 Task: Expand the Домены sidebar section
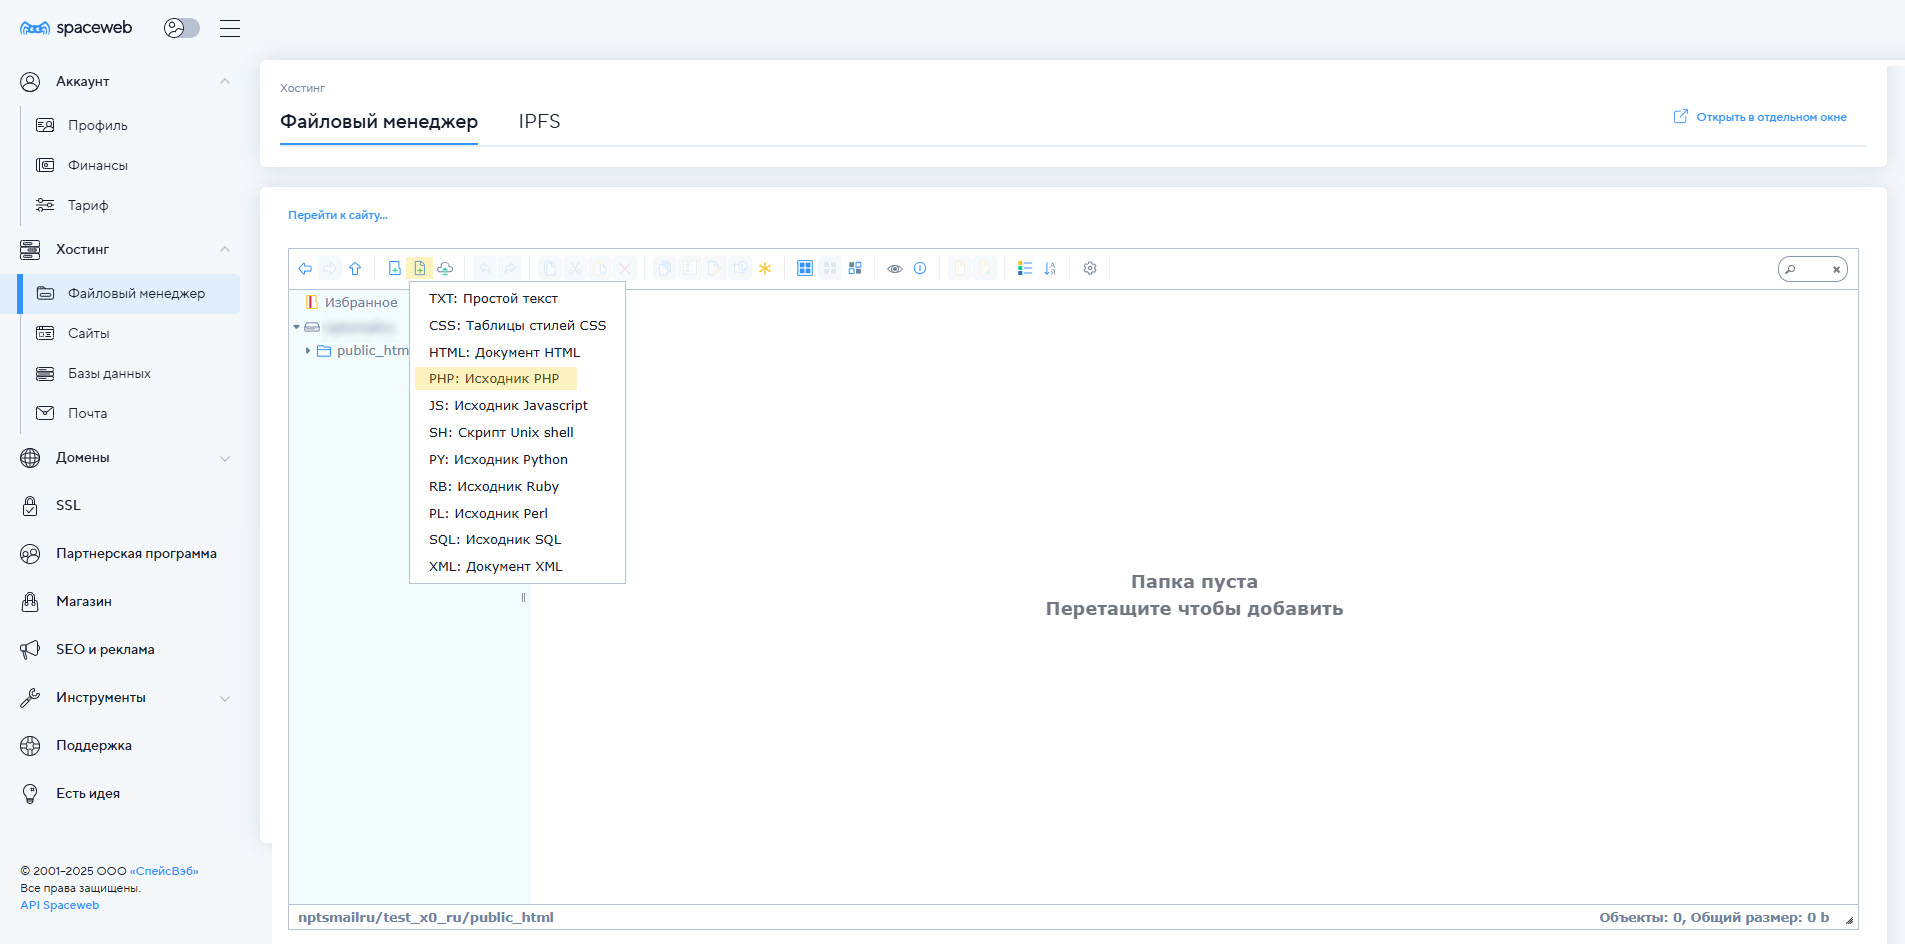(224, 458)
